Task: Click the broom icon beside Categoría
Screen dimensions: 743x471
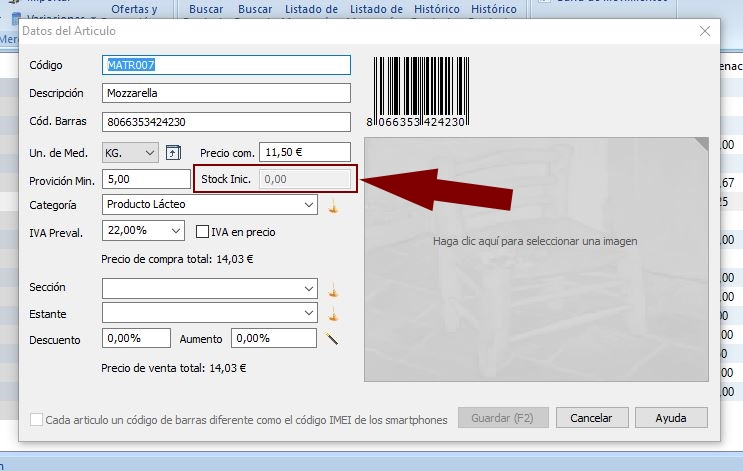Action: tap(334, 207)
